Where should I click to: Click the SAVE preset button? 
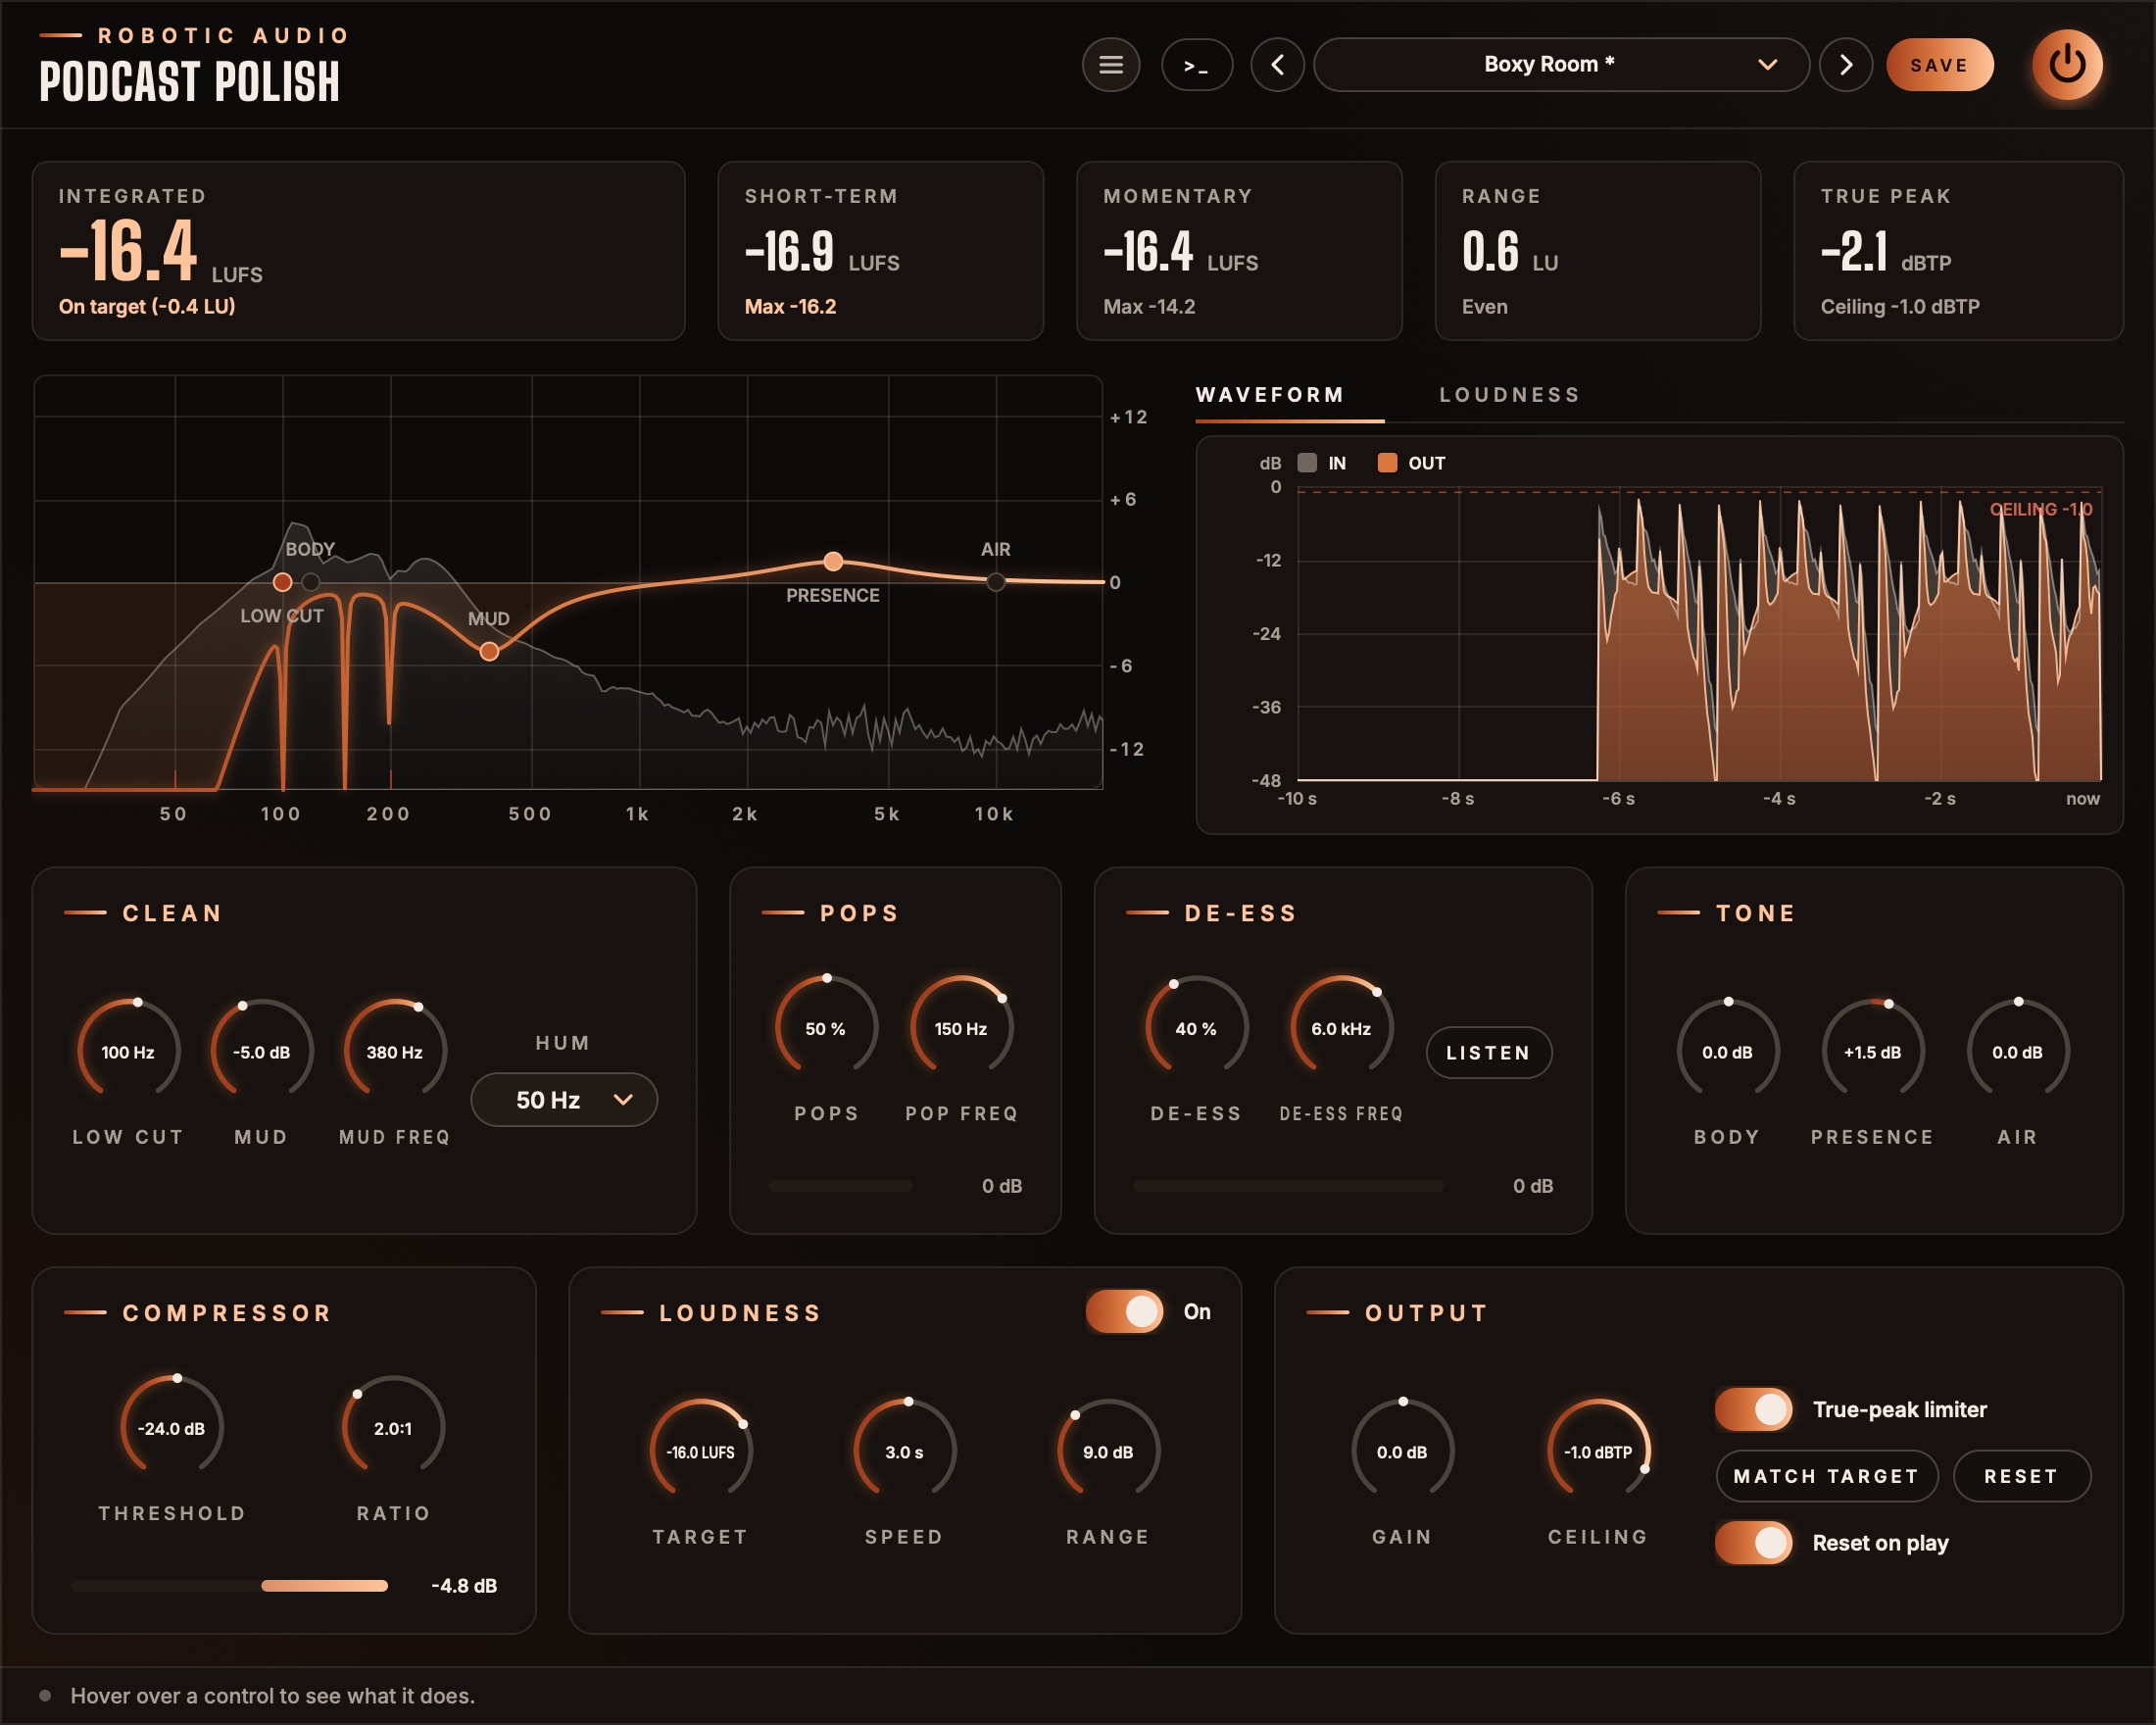point(1939,65)
